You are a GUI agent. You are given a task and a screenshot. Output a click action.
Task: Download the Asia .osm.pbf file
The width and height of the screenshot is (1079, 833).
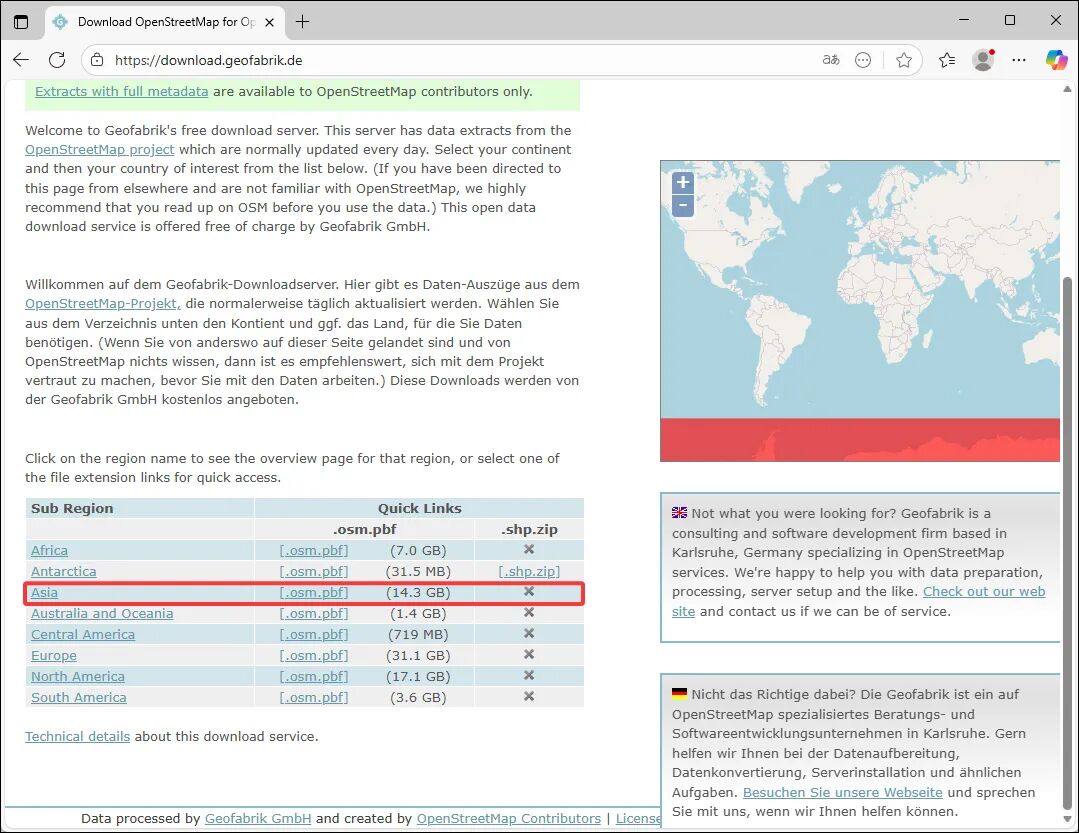tap(314, 592)
